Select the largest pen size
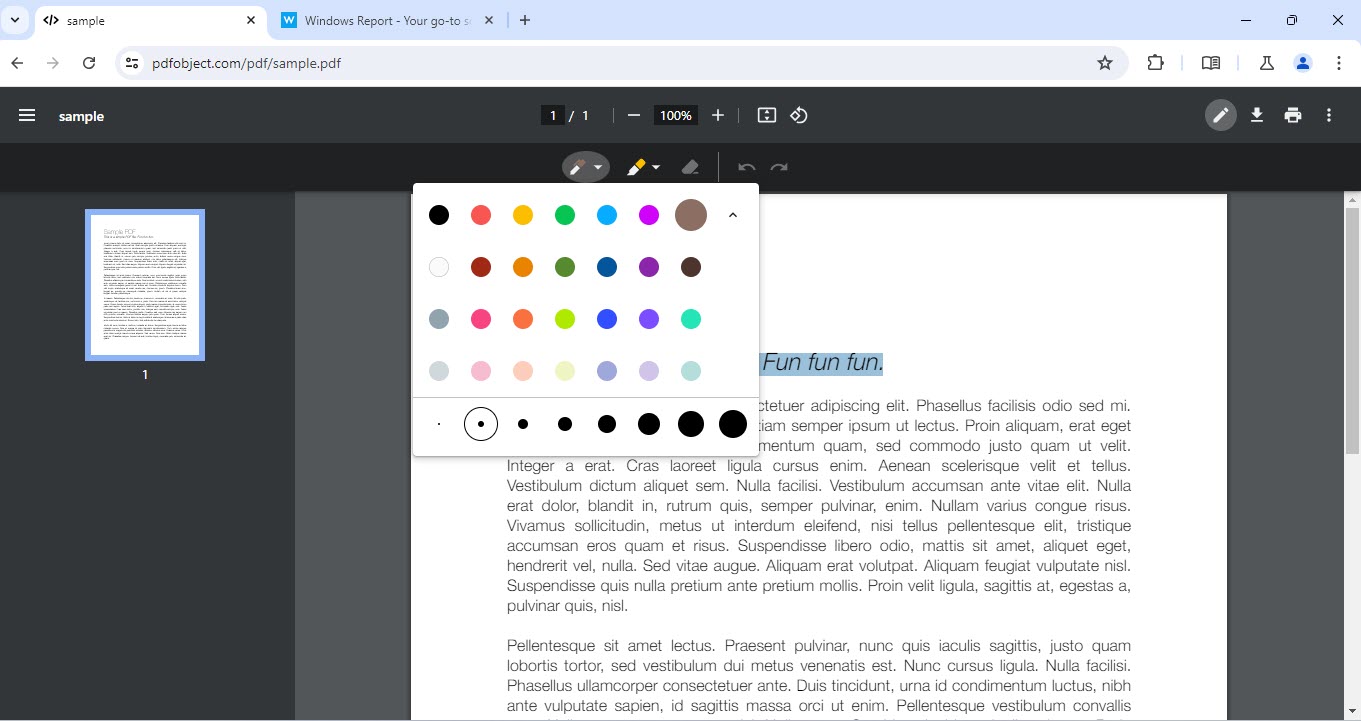The width and height of the screenshot is (1361, 721). point(733,424)
